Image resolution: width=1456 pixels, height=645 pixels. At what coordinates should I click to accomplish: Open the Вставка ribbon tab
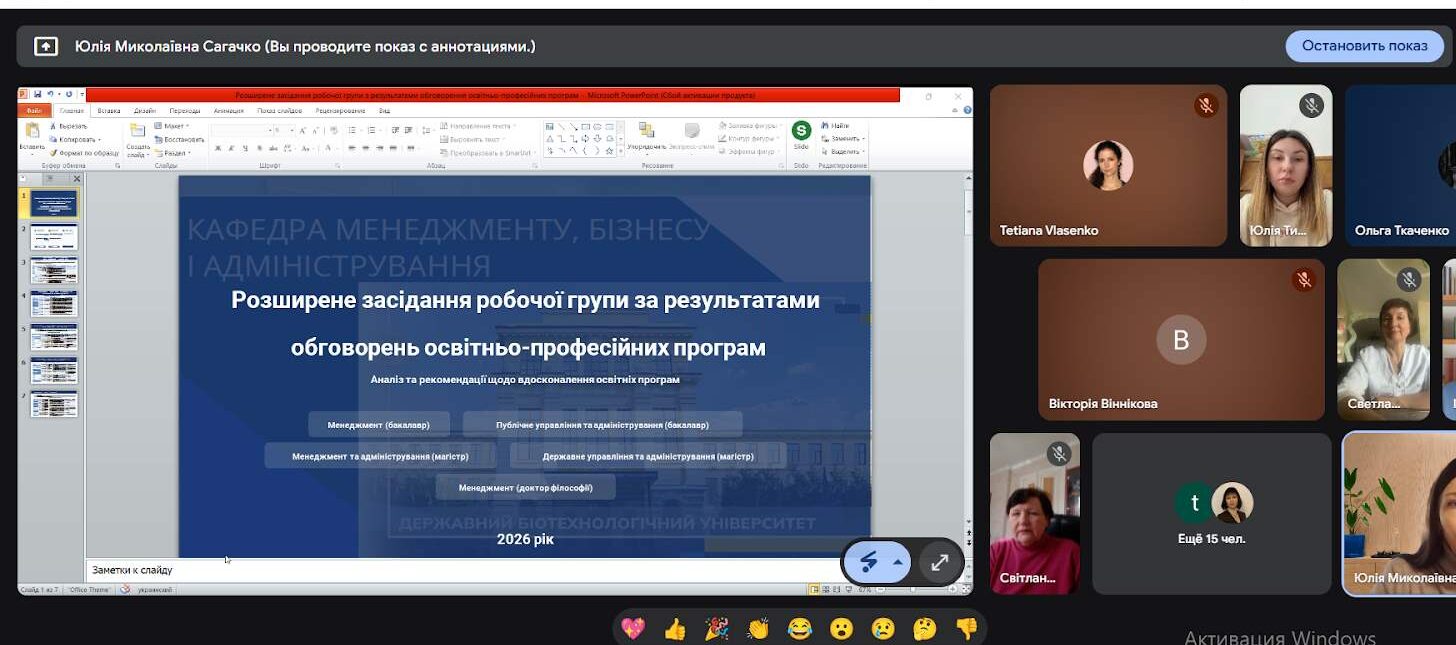[109, 110]
